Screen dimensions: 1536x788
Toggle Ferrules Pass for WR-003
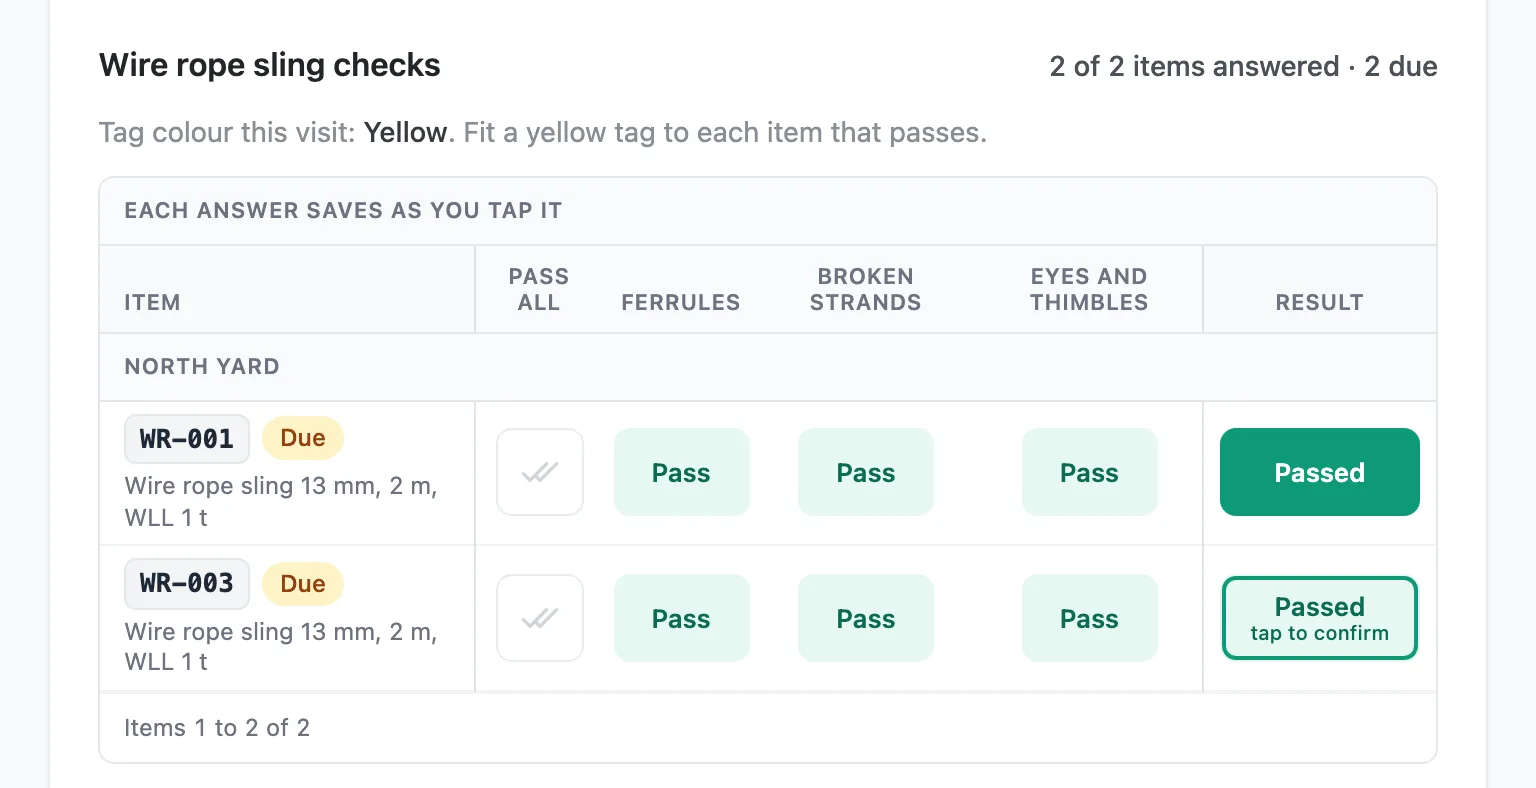click(x=682, y=618)
